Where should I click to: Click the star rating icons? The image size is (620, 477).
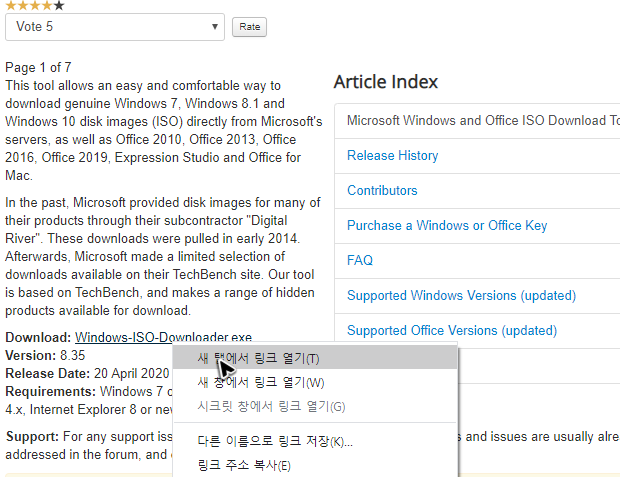click(35, 5)
